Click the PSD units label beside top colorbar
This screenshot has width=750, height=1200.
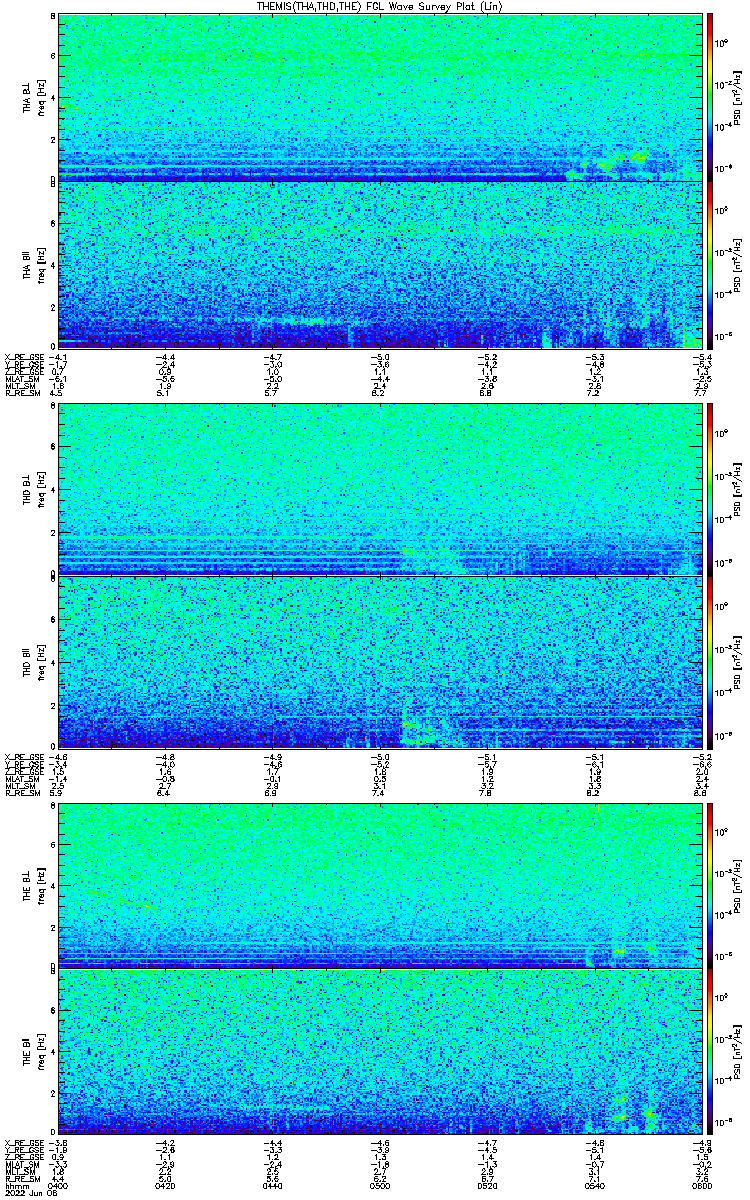739,97
